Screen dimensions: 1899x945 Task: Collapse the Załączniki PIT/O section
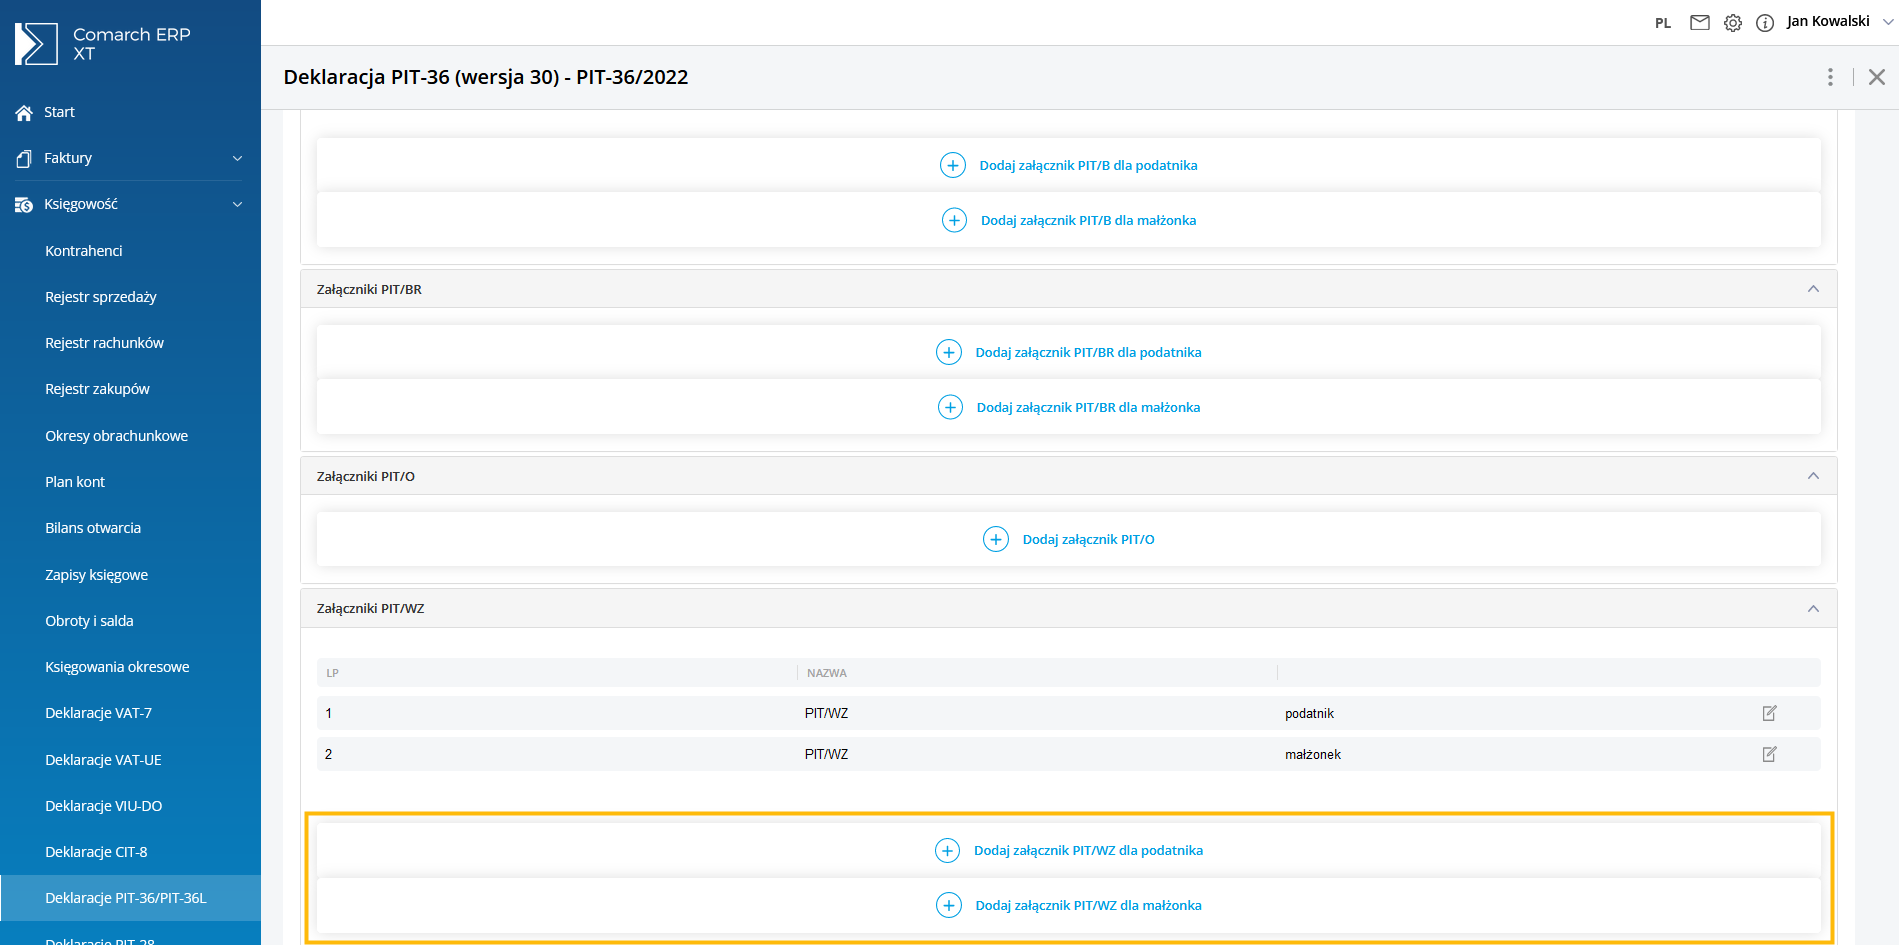click(x=1812, y=476)
